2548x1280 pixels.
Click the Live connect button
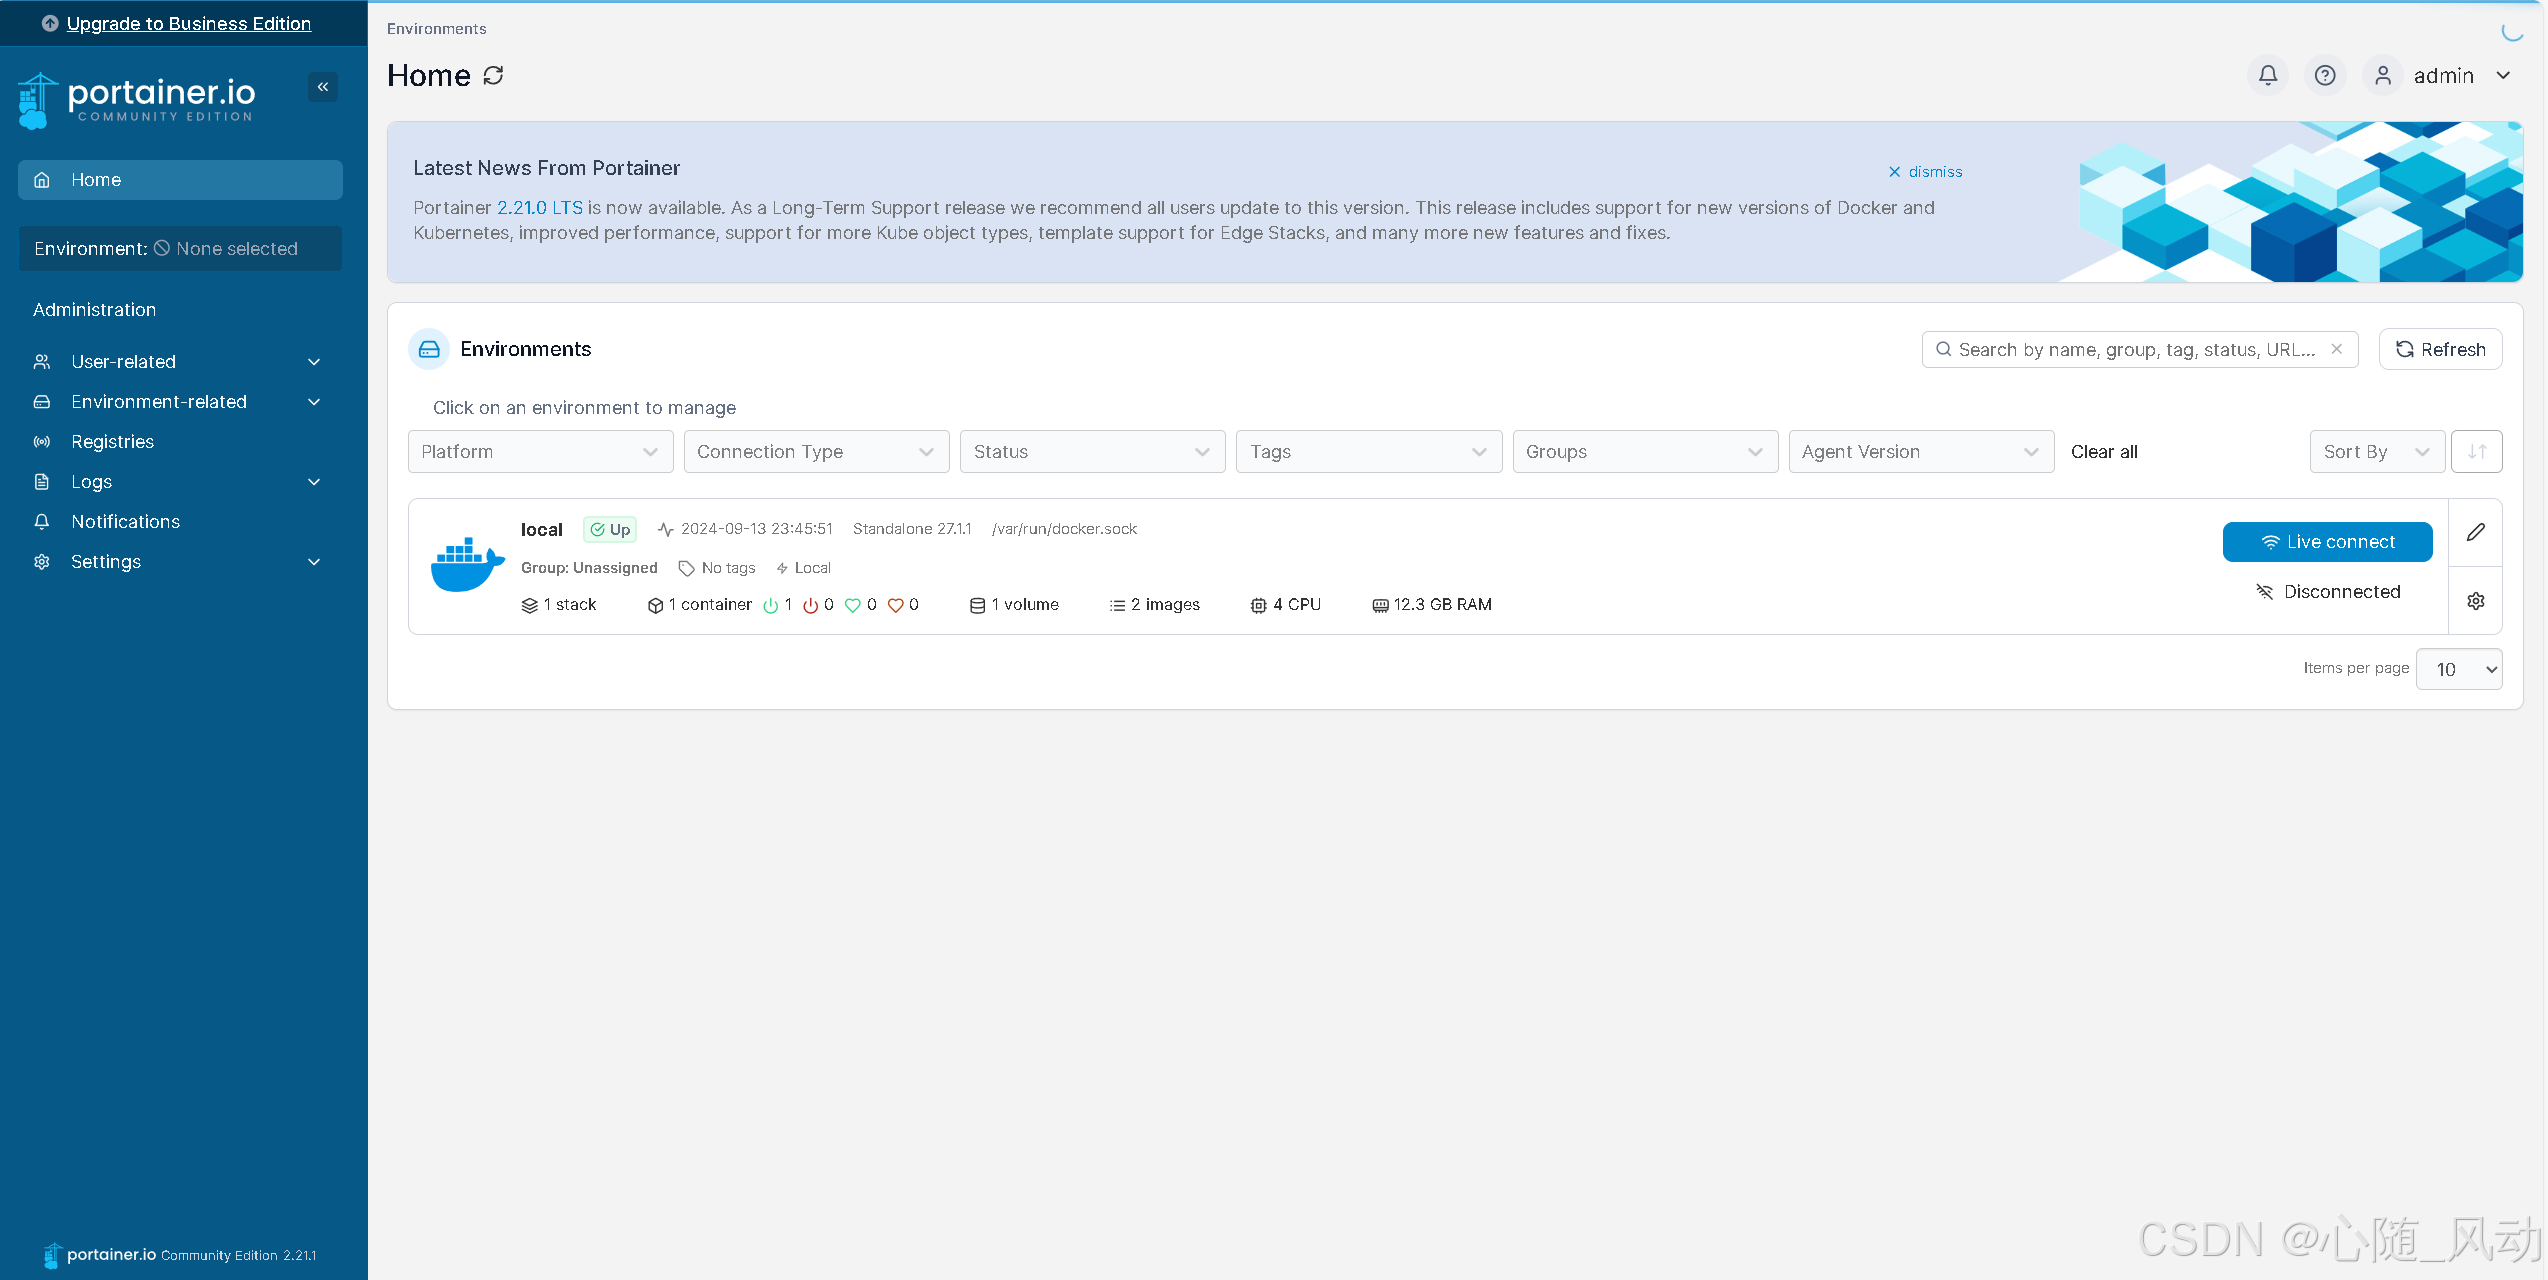(2327, 542)
